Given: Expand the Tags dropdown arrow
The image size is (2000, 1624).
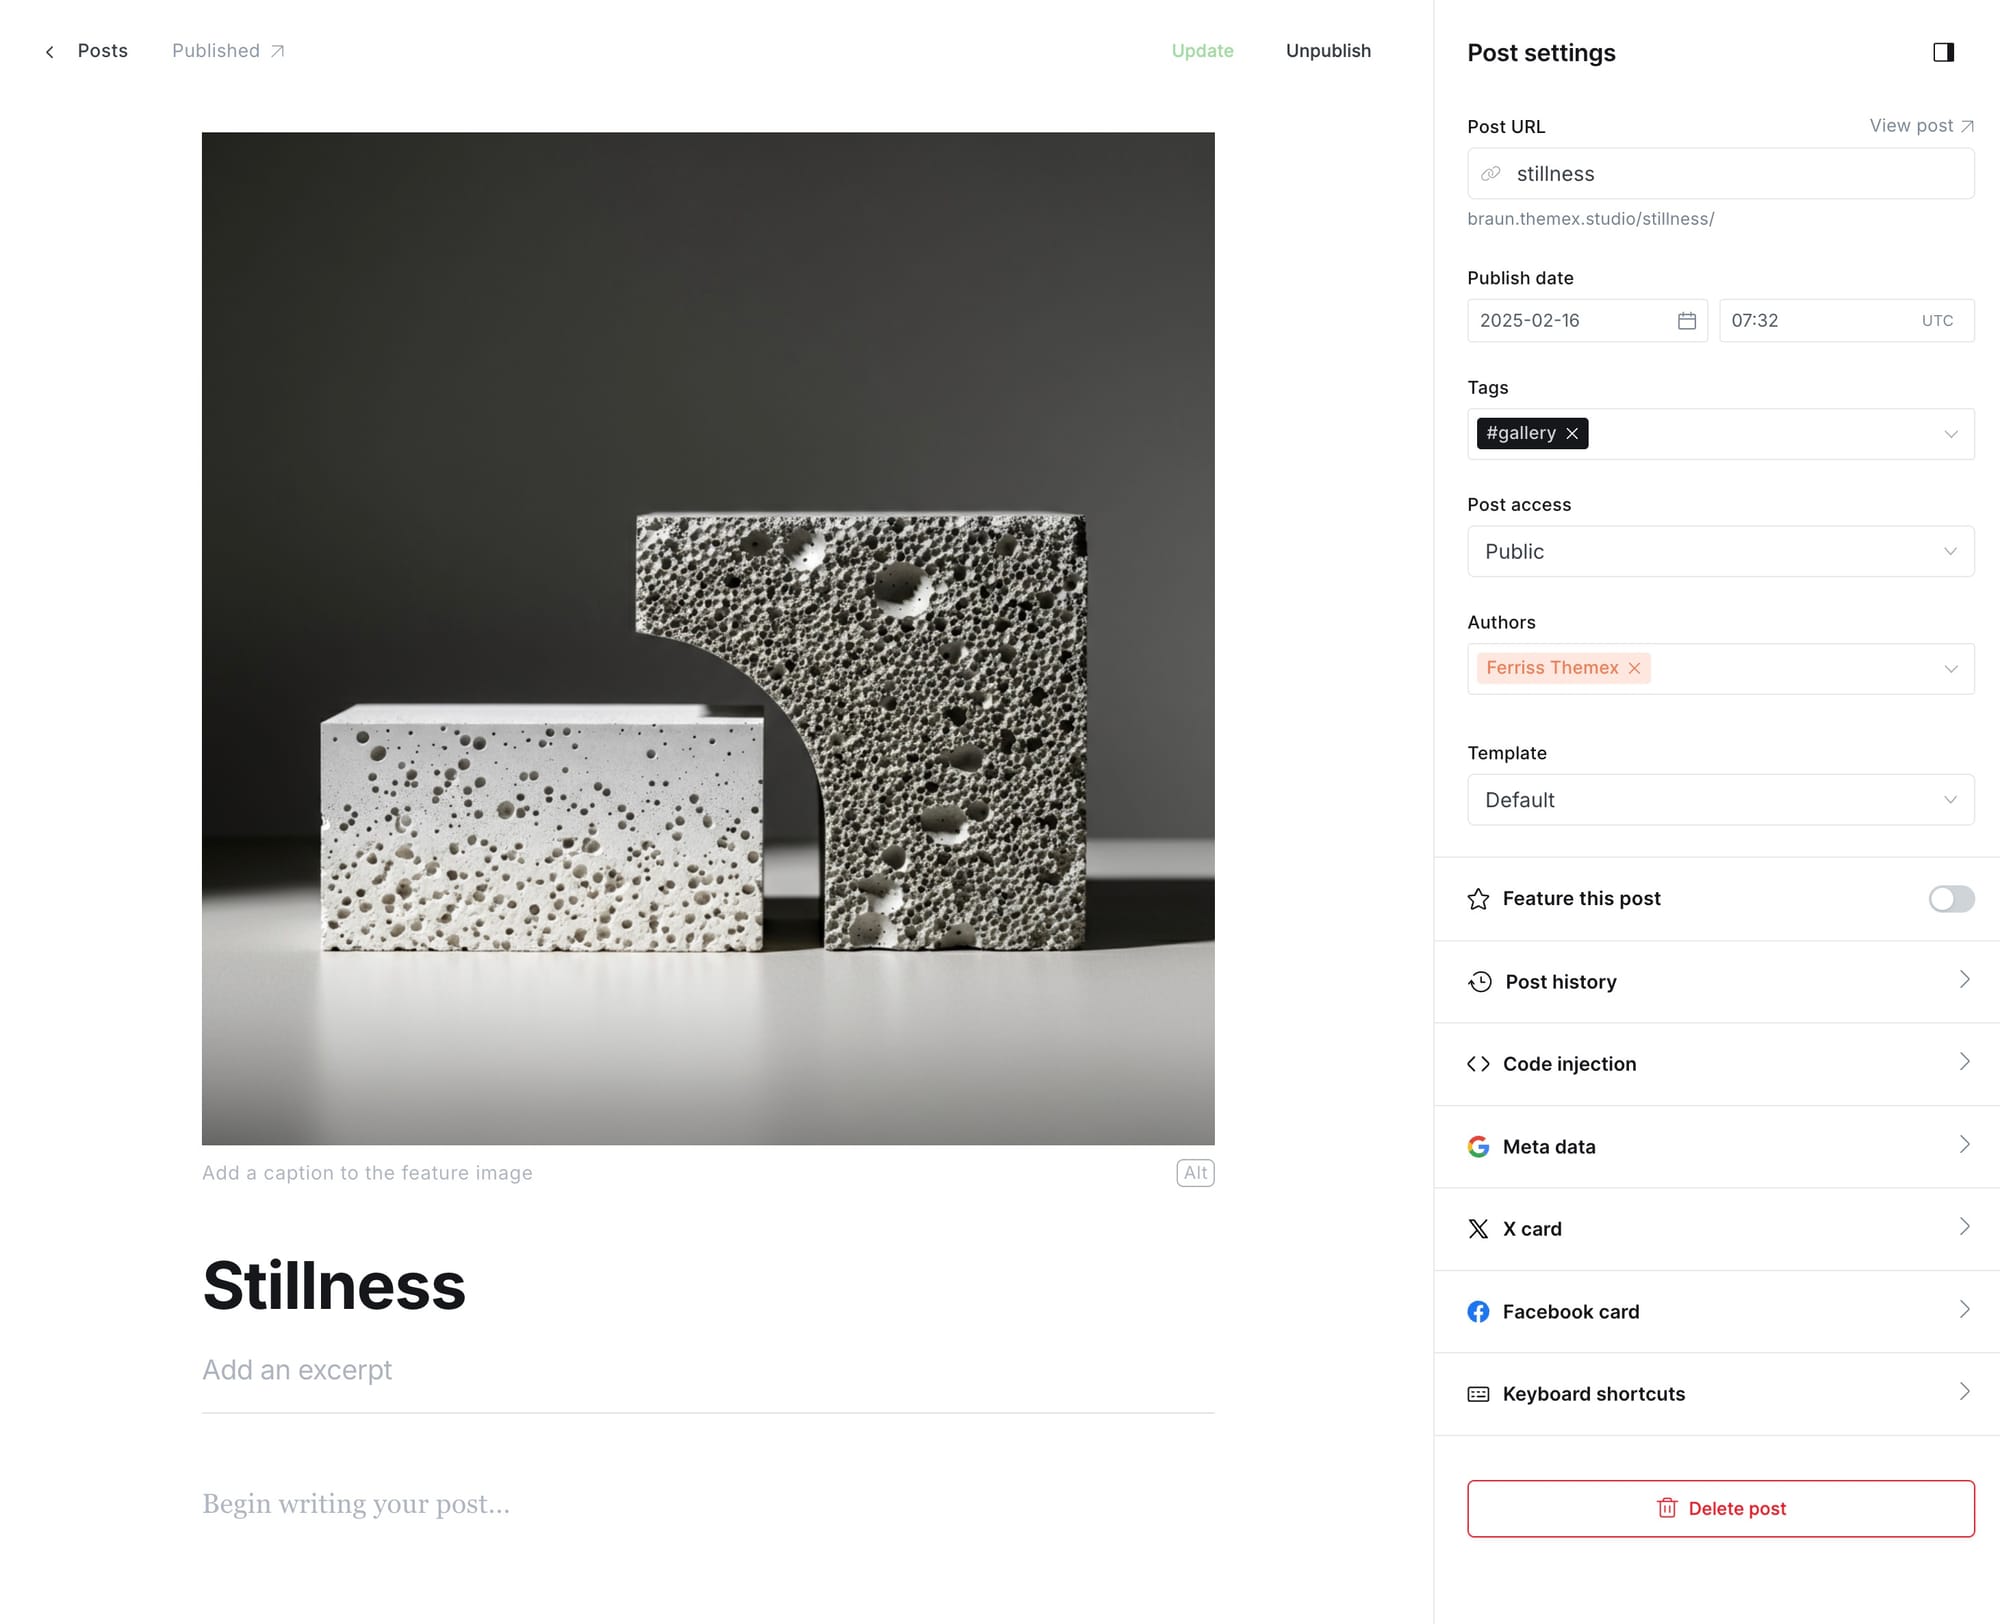Looking at the screenshot, I should click(1950, 434).
